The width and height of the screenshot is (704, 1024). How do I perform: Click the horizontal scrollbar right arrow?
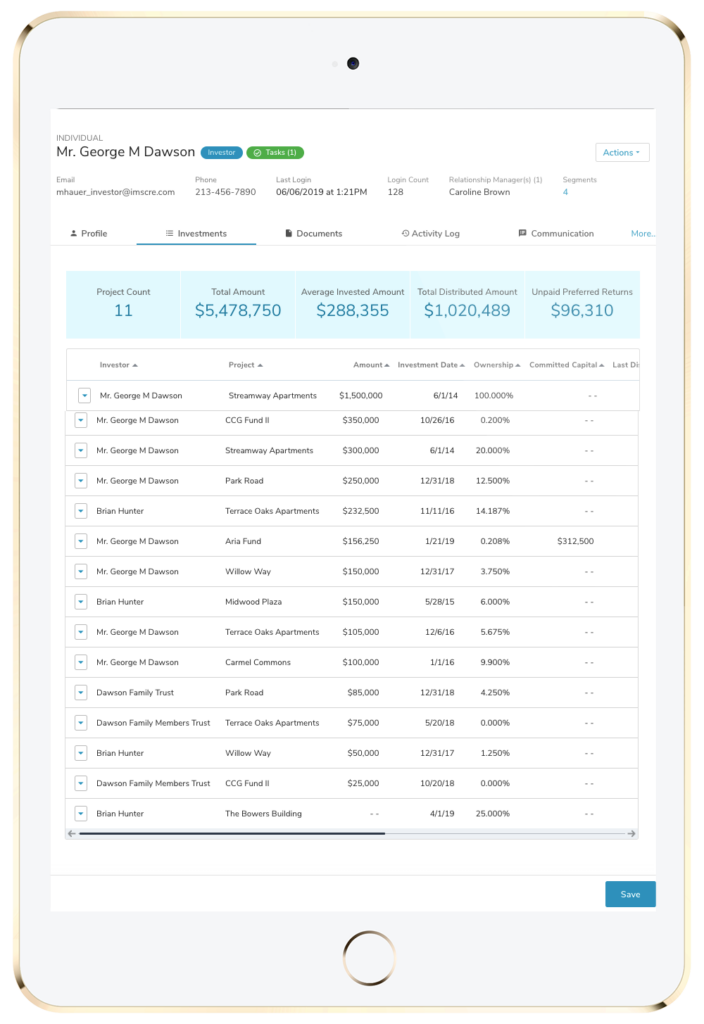[631, 833]
